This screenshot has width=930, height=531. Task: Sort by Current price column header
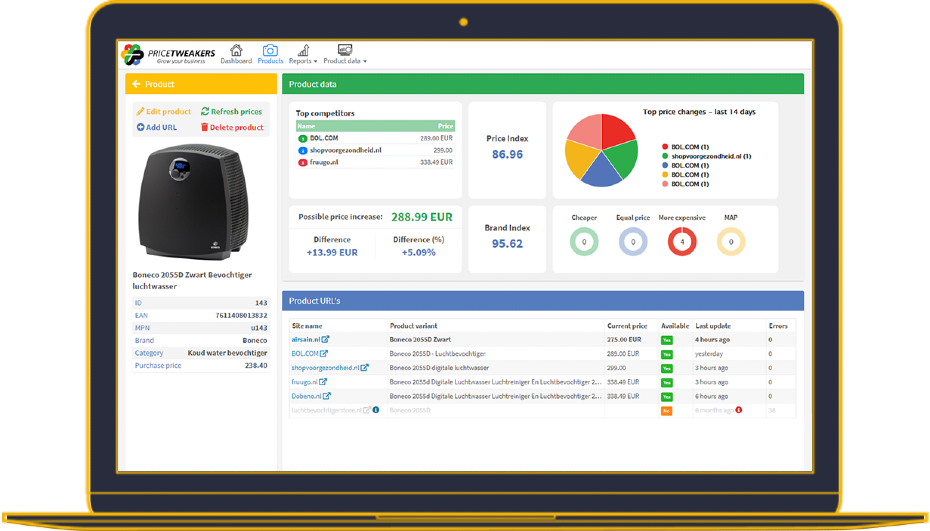pyautogui.click(x=627, y=326)
